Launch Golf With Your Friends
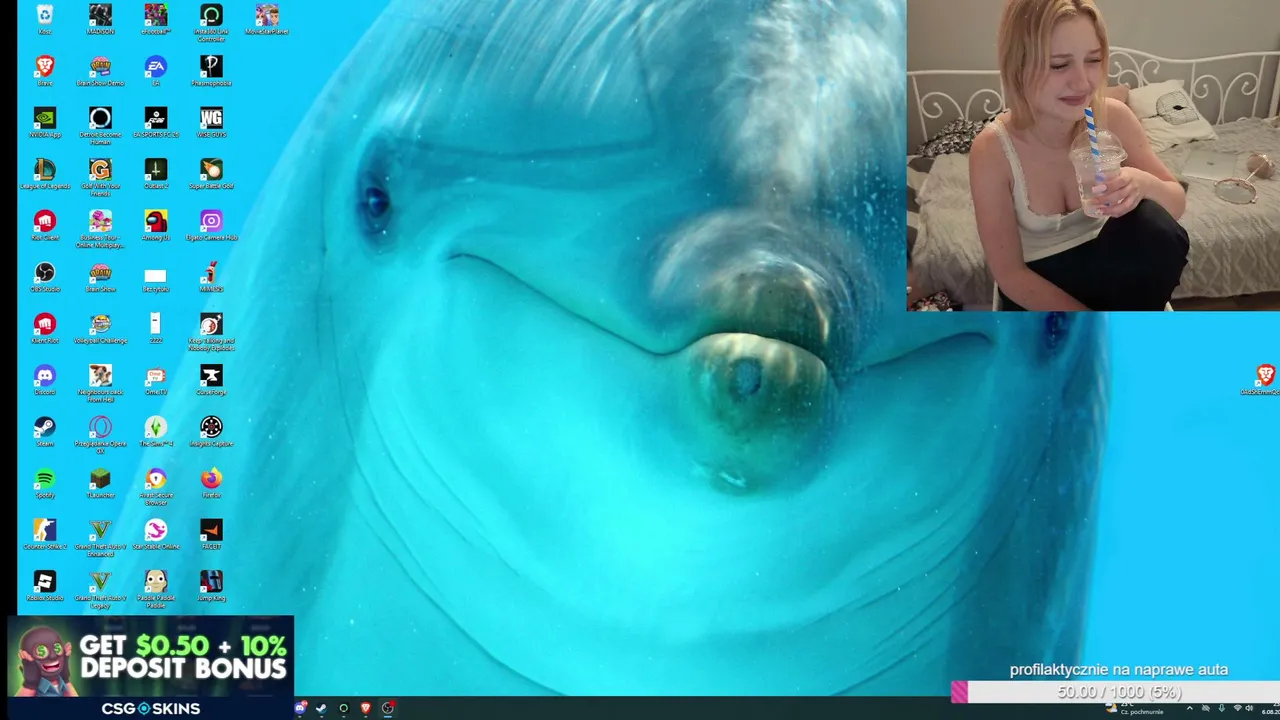Viewport: 1280px width, 720px height. (x=100, y=177)
